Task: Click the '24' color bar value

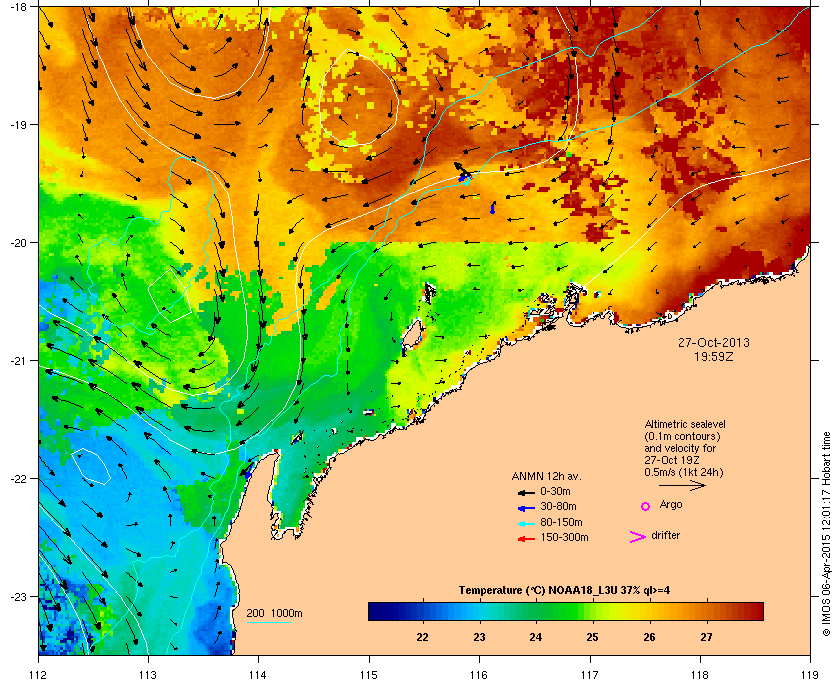Action: [536, 637]
